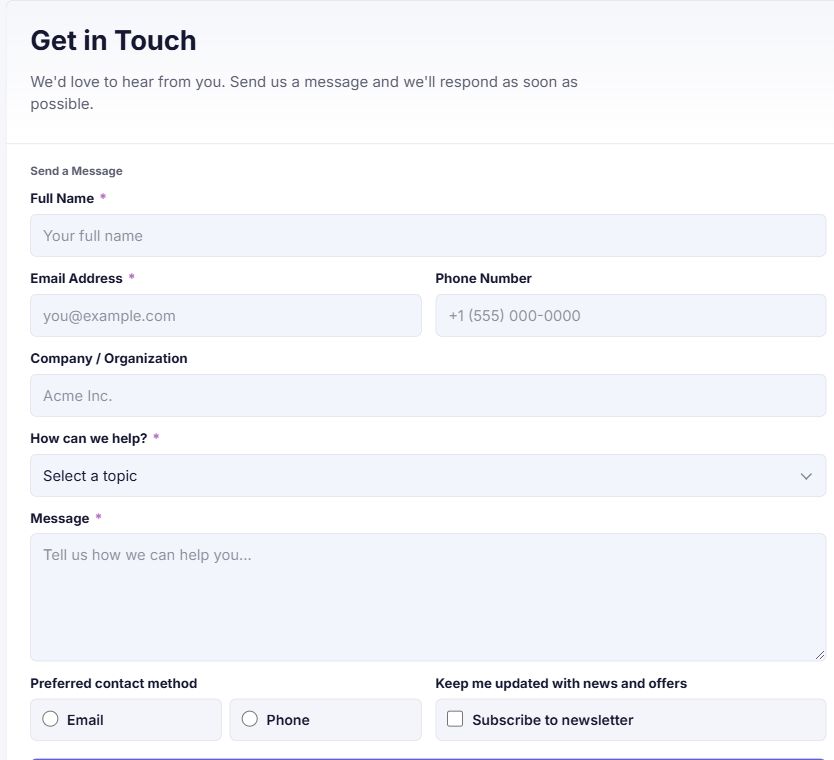Click the message box resize handle
Image resolution: width=834 pixels, height=760 pixels.
pos(820,655)
